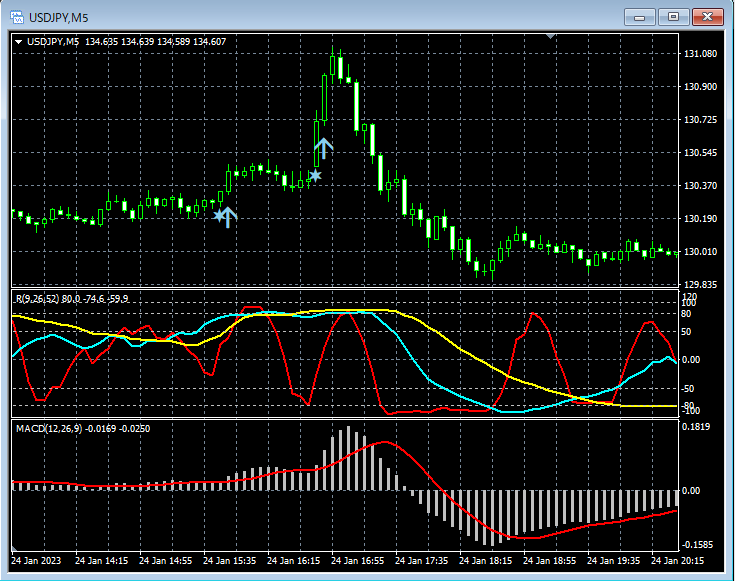The height and width of the screenshot is (581, 736).
Task: Click the USDJPY,M5 title bar text
Action: coord(59,18)
